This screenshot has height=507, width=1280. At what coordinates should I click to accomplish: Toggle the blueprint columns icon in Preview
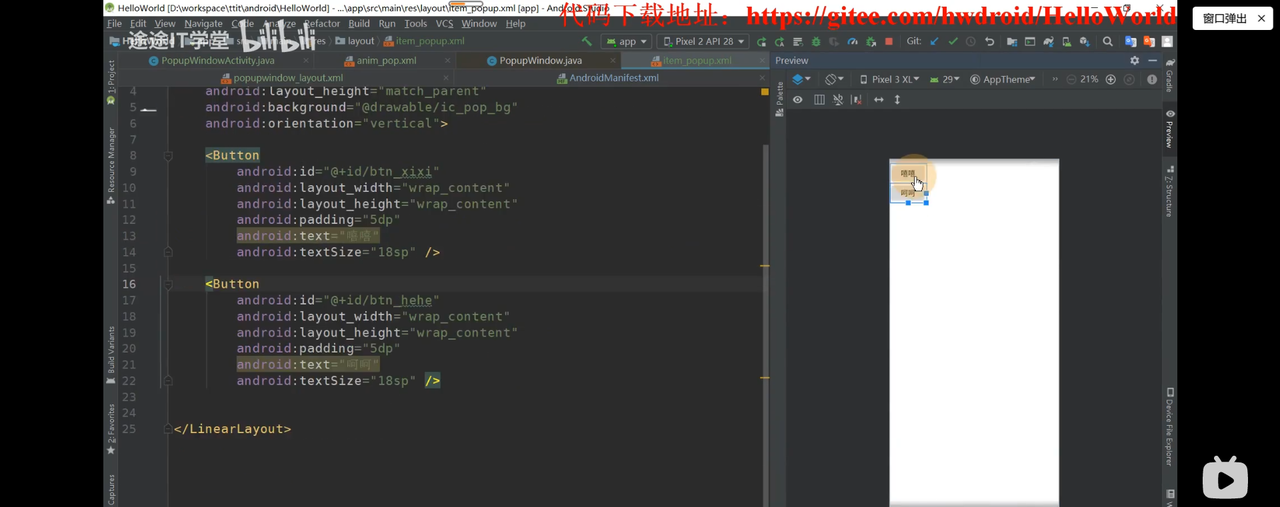coord(819,100)
